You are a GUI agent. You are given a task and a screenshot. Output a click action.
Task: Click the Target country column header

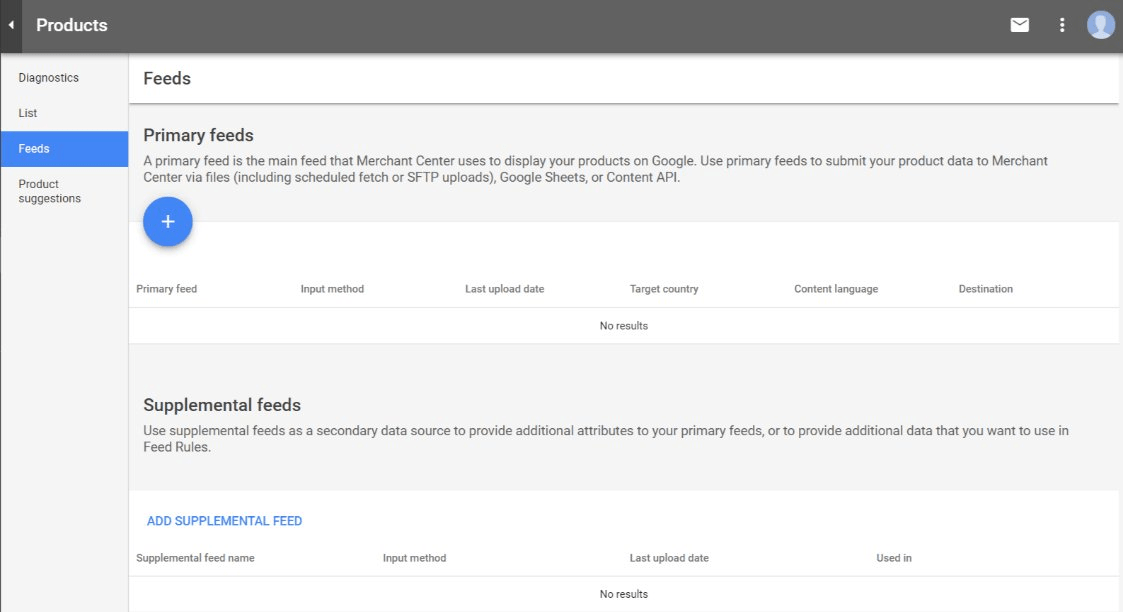663,288
